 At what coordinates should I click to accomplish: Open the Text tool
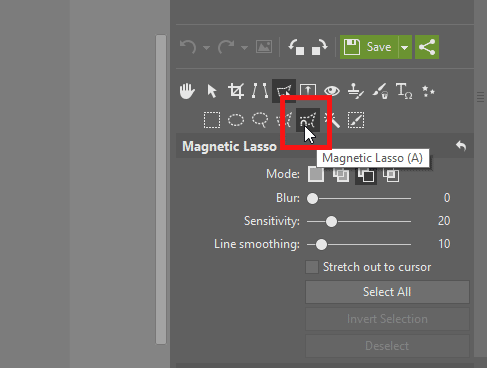(404, 91)
